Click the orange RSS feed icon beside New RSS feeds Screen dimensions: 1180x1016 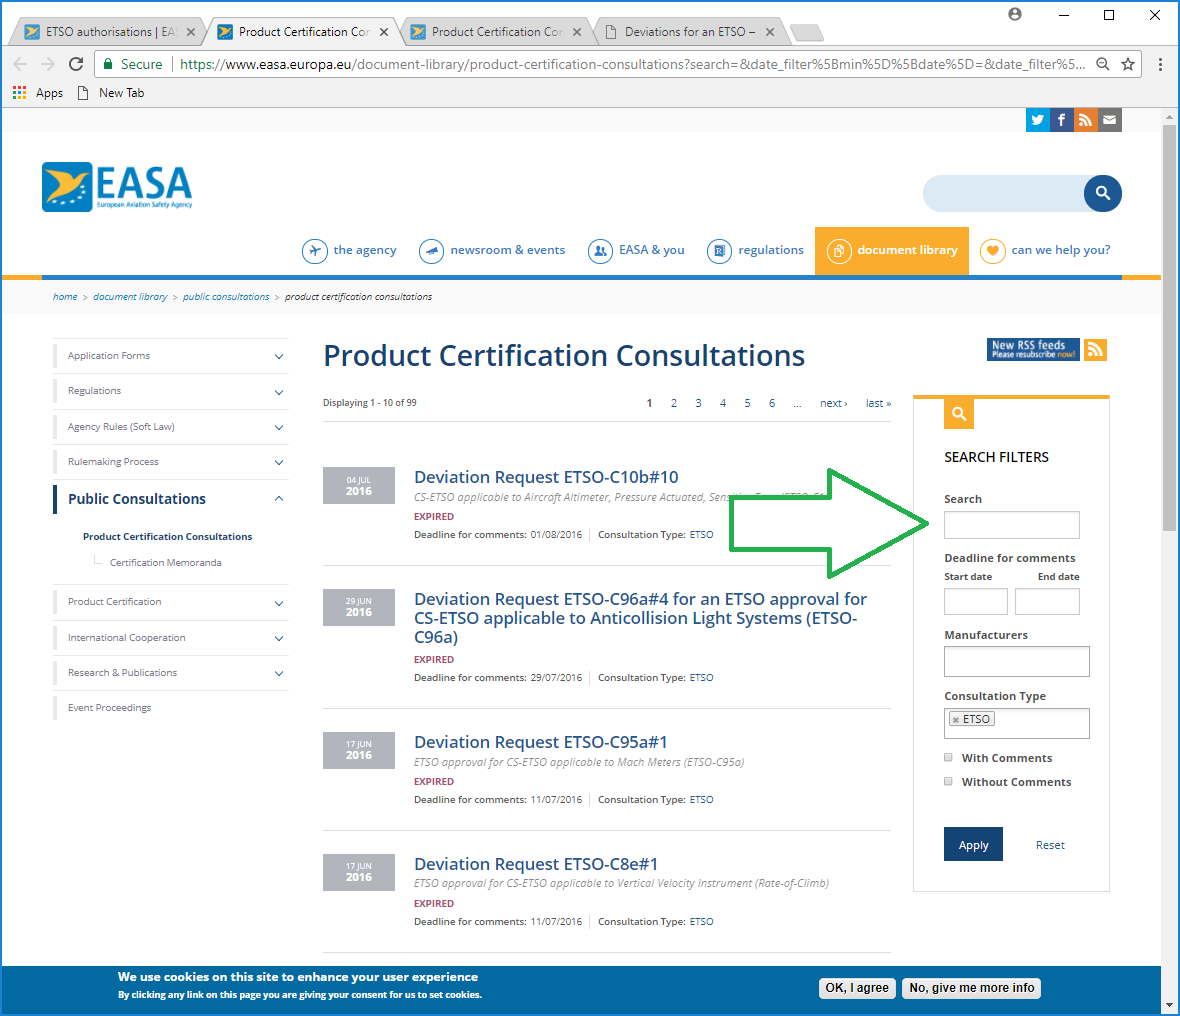point(1095,349)
